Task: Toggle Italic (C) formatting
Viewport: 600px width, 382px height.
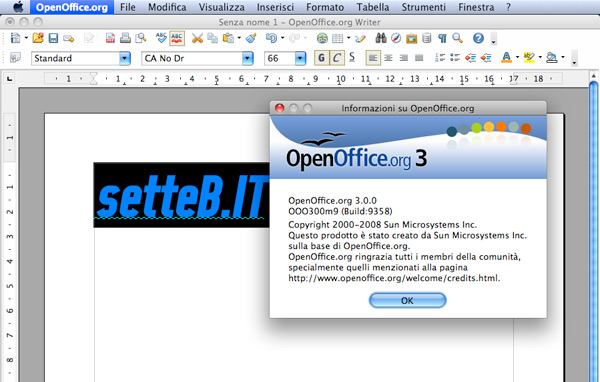Action: click(337, 58)
